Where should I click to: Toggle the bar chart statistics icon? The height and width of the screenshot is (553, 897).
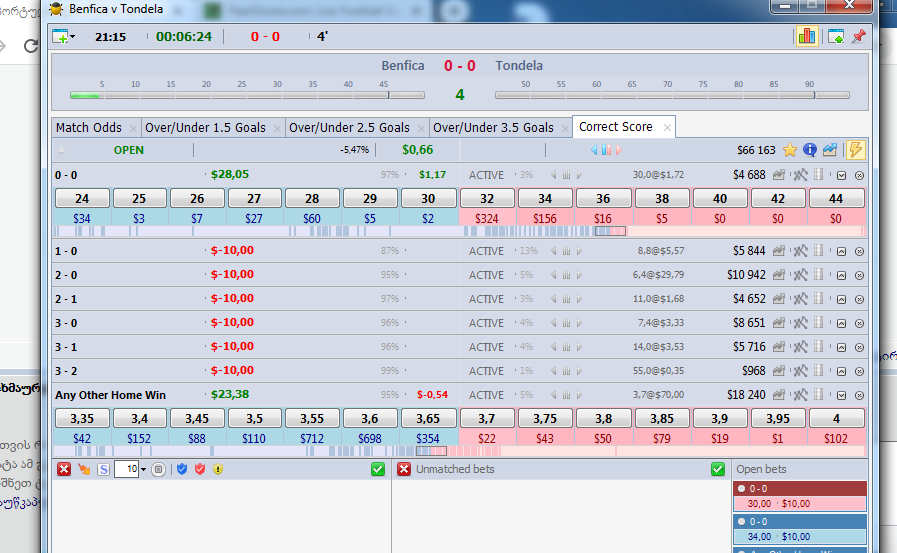[x=807, y=37]
